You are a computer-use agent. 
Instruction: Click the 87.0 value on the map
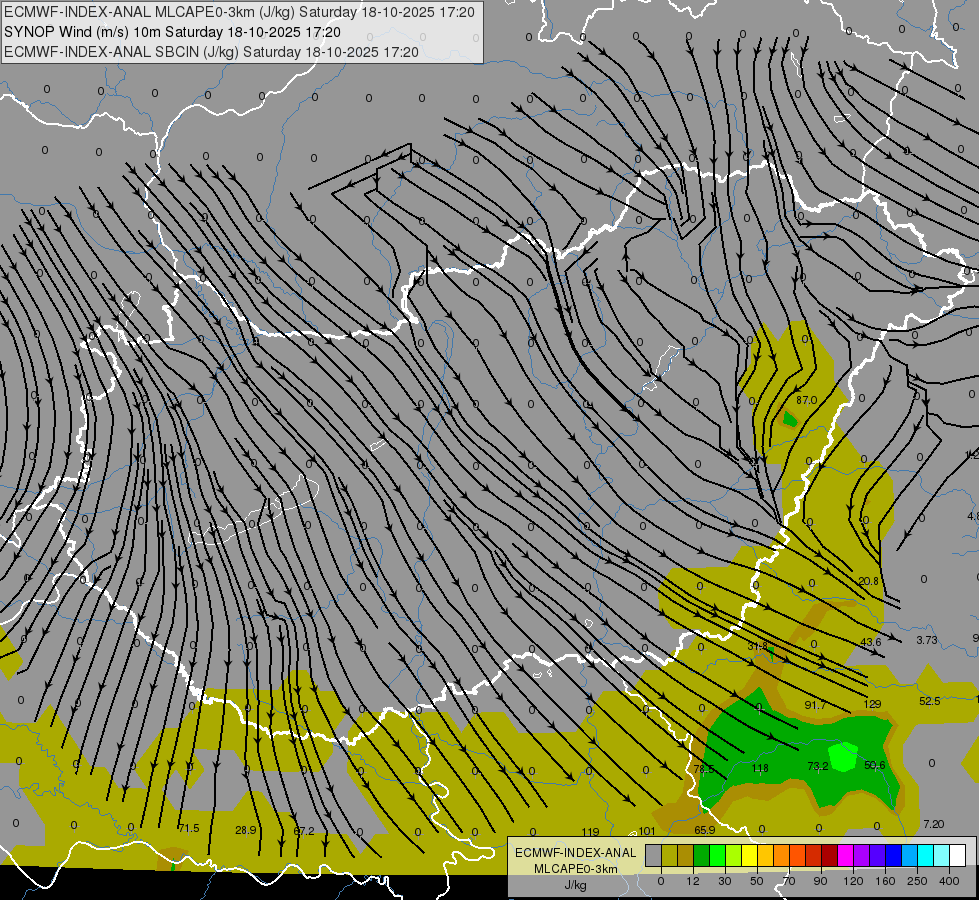click(806, 400)
